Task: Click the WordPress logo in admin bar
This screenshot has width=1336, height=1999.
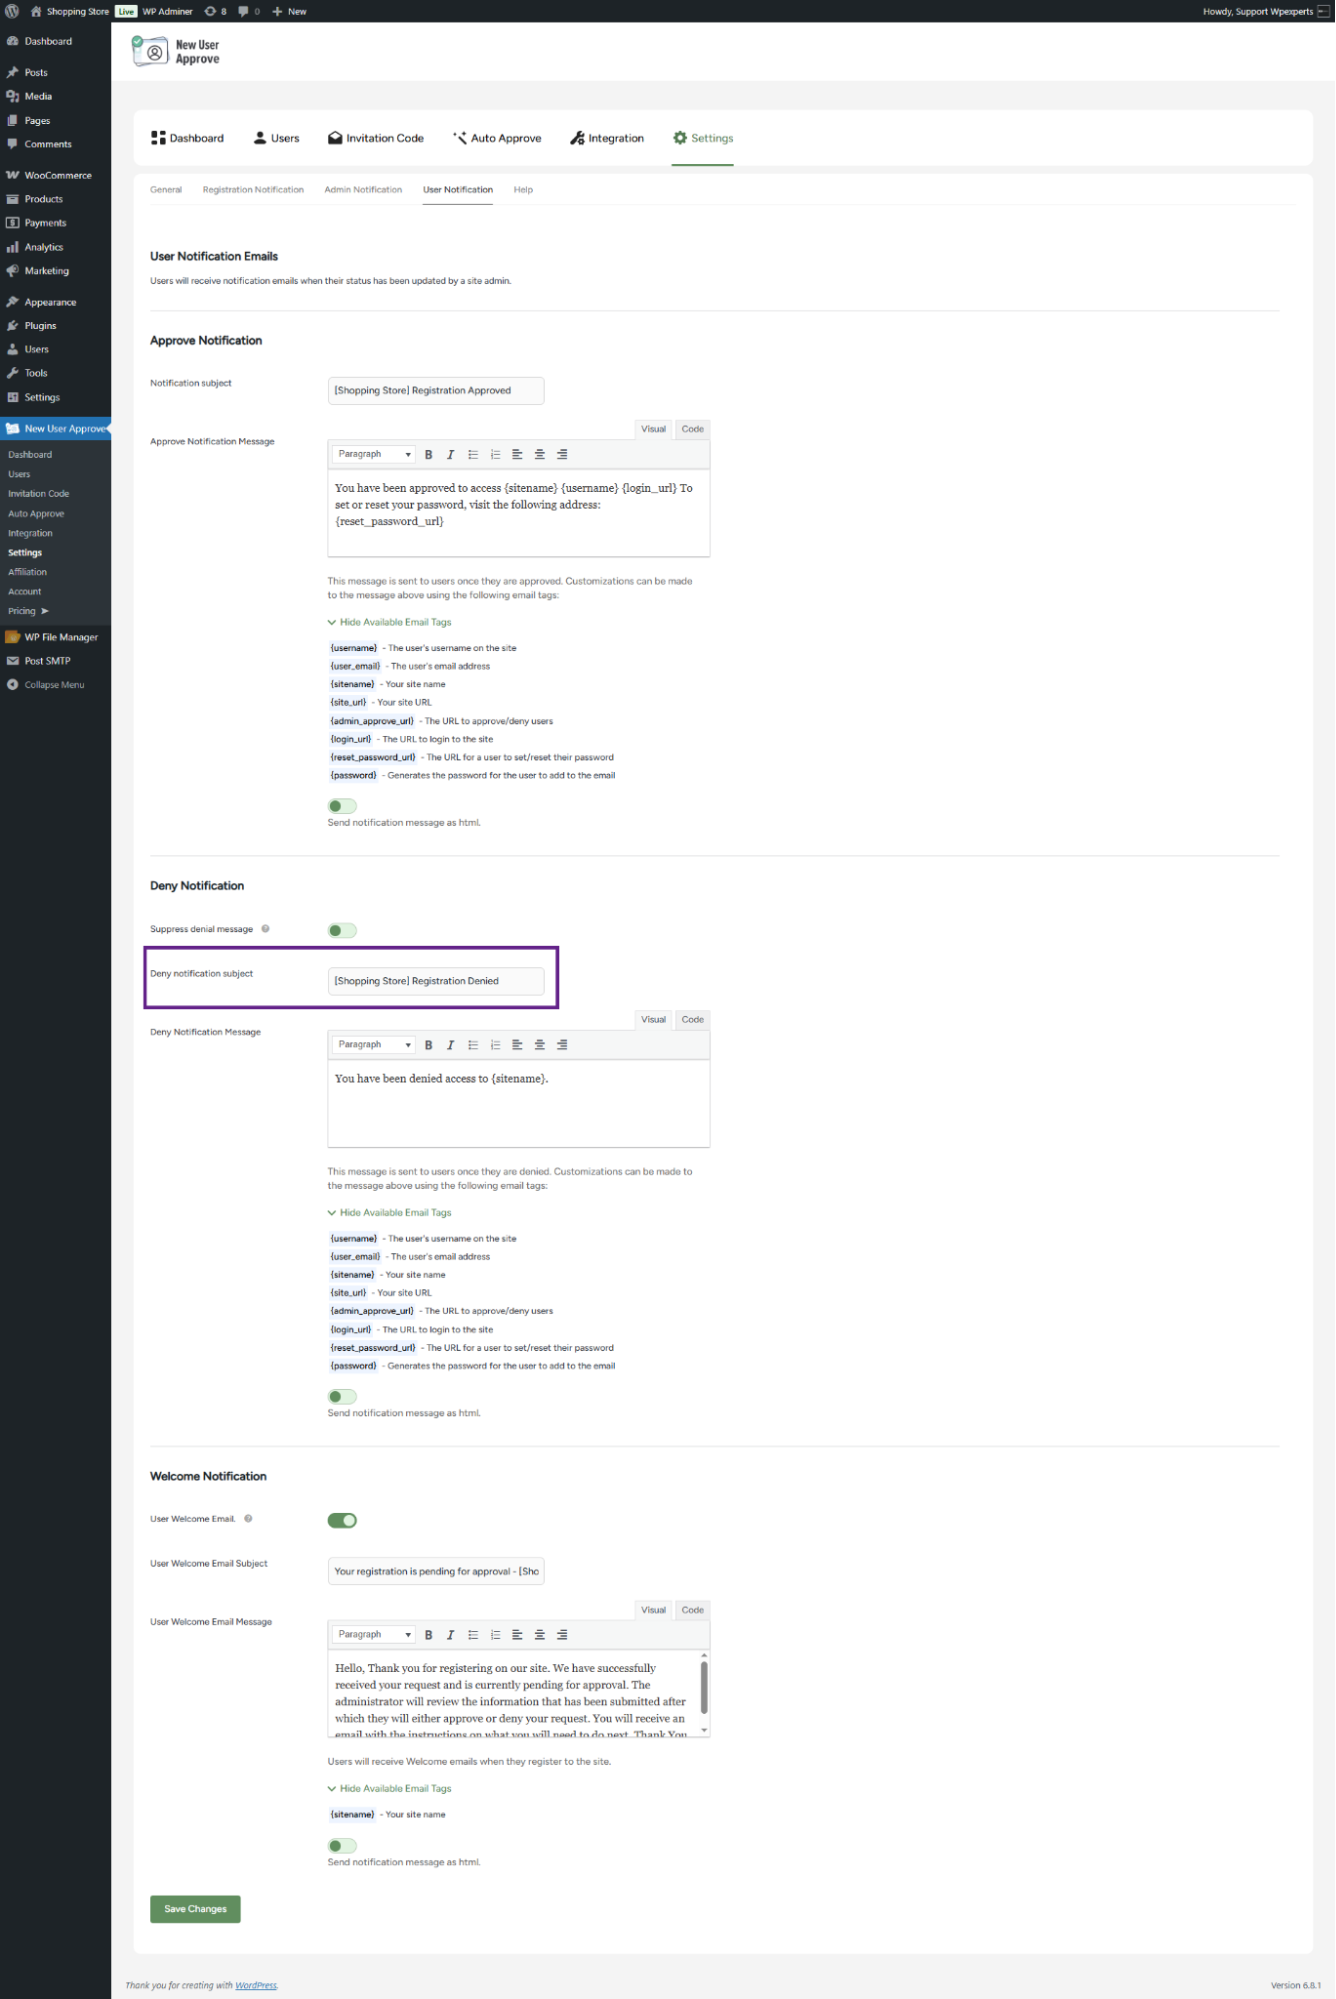Action: [x=12, y=11]
